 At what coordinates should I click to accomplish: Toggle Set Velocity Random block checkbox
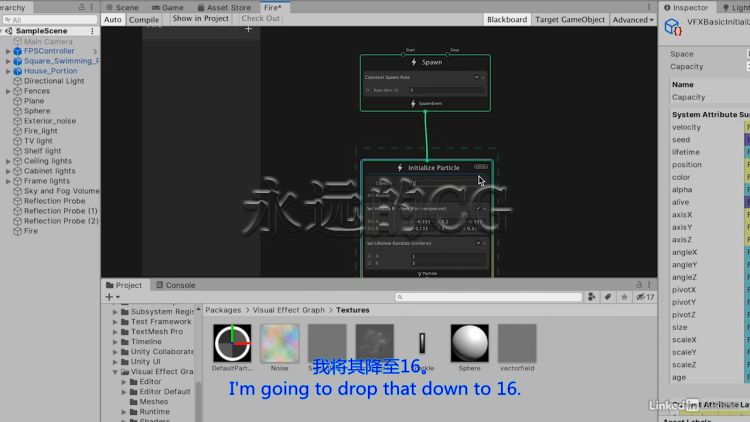[x=478, y=209]
